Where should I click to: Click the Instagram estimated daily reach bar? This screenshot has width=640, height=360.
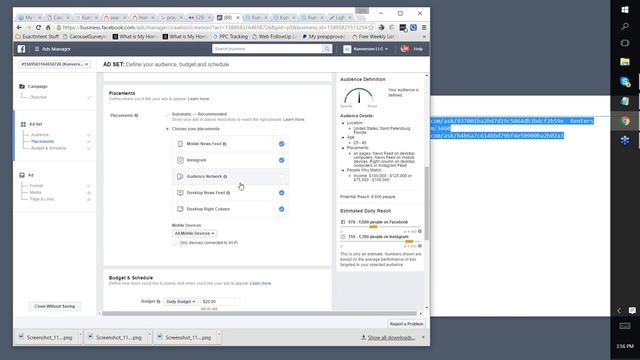[381, 242]
